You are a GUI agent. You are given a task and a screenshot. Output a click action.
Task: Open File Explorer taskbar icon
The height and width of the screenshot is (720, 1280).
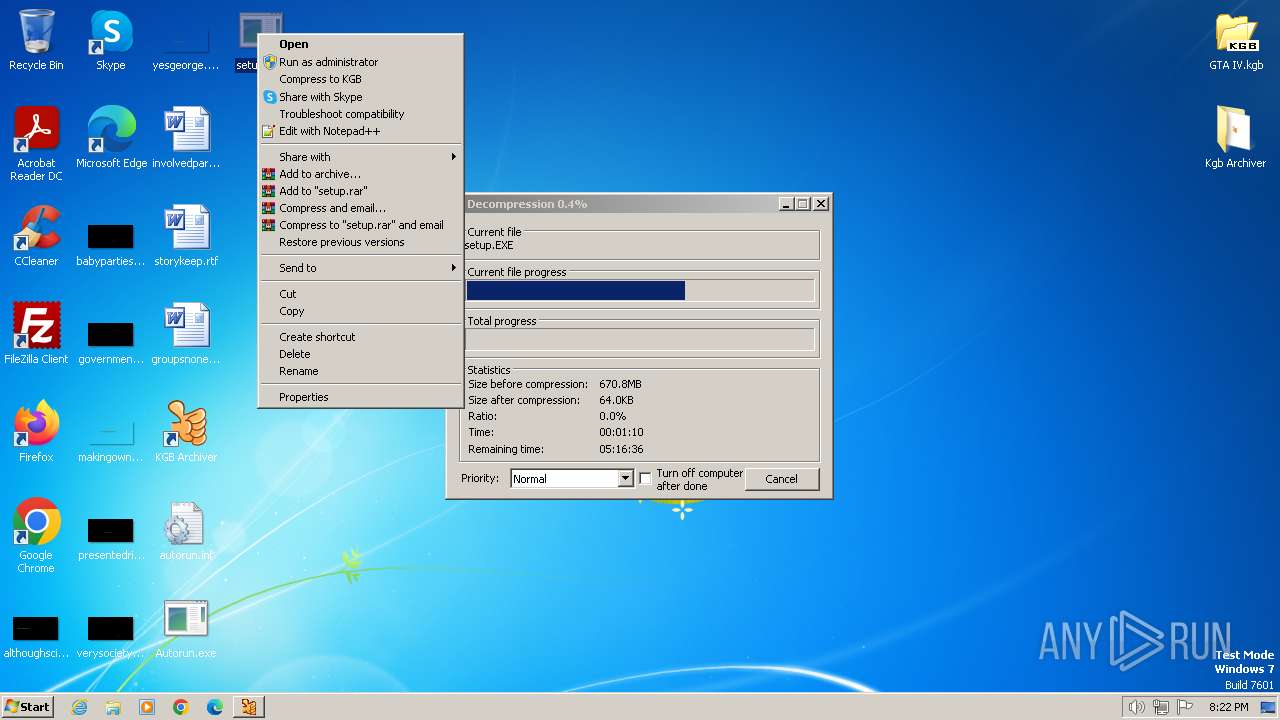coord(113,707)
